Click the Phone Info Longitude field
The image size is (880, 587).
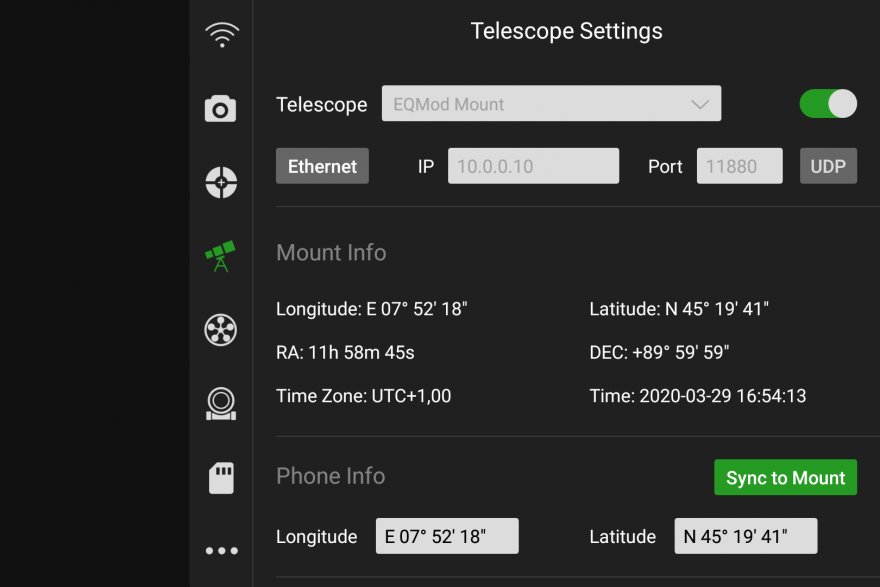click(x=447, y=536)
